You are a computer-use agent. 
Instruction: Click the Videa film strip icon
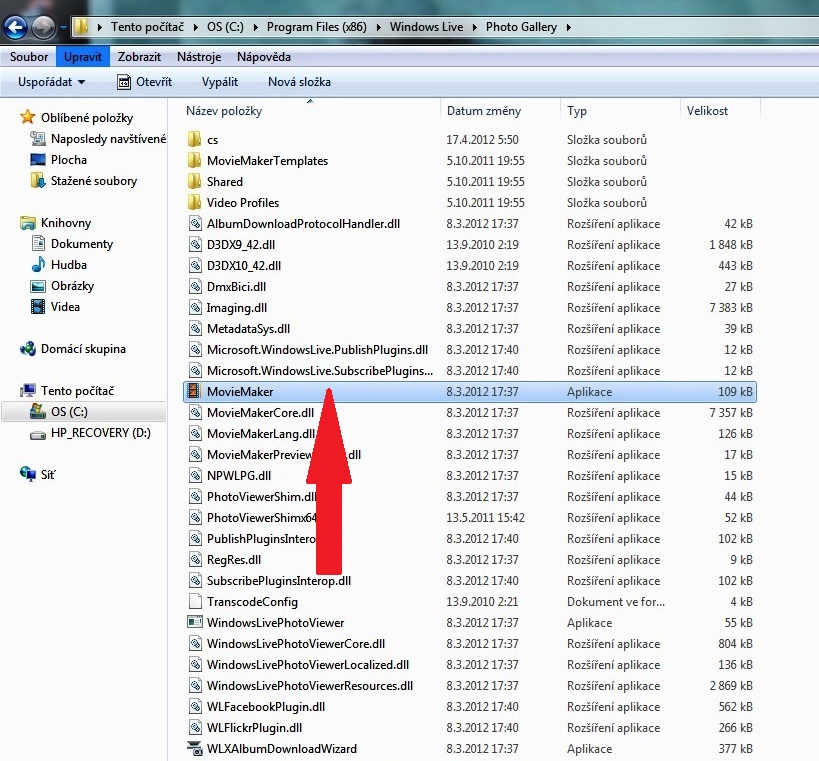pos(38,307)
